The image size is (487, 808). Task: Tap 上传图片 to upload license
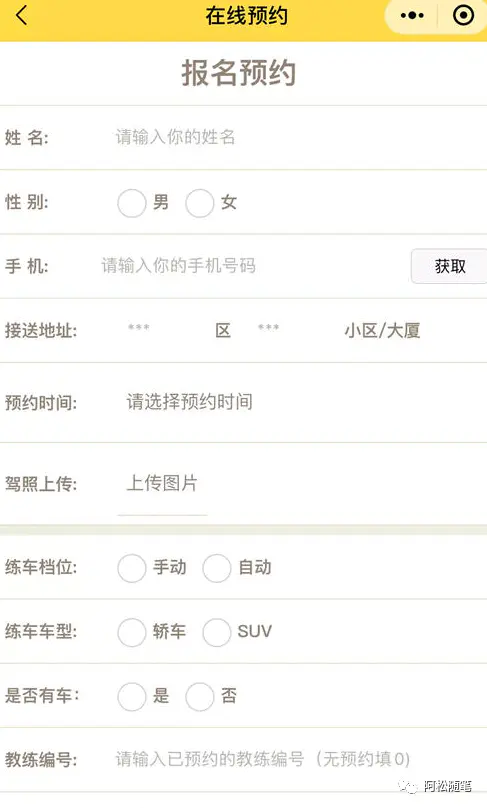162,483
